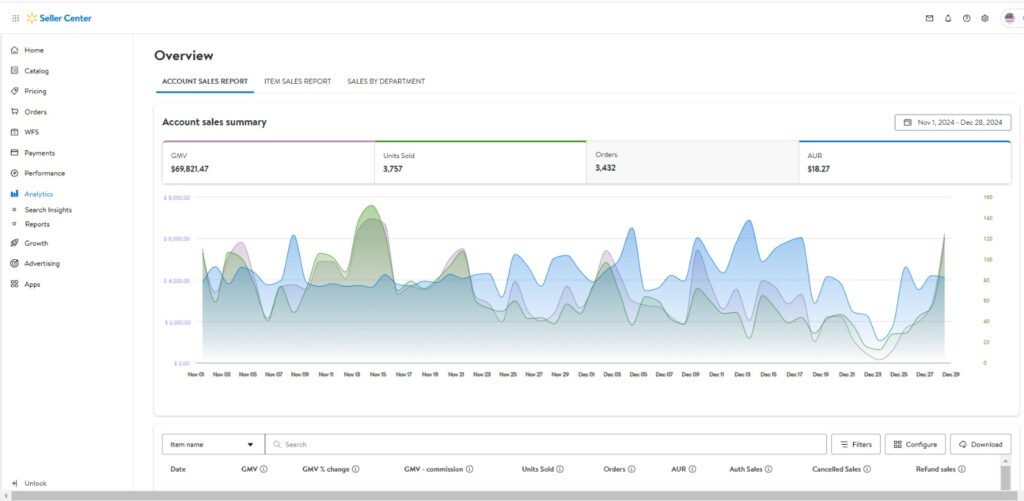The image size is (1024, 501).
Task: Open the help question mark icon
Action: [x=966, y=18]
